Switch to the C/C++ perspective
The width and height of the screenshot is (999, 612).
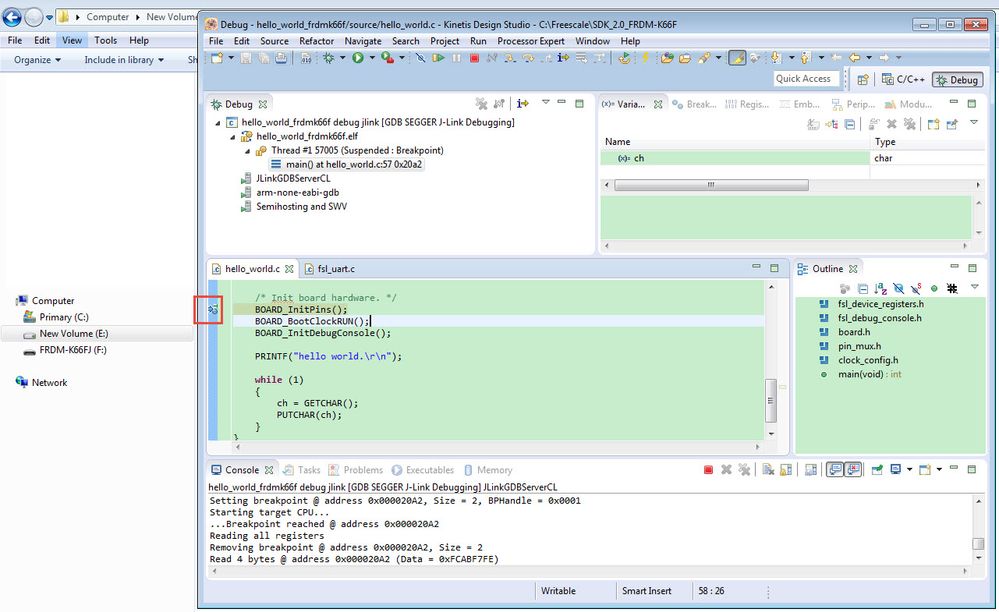click(x=903, y=80)
